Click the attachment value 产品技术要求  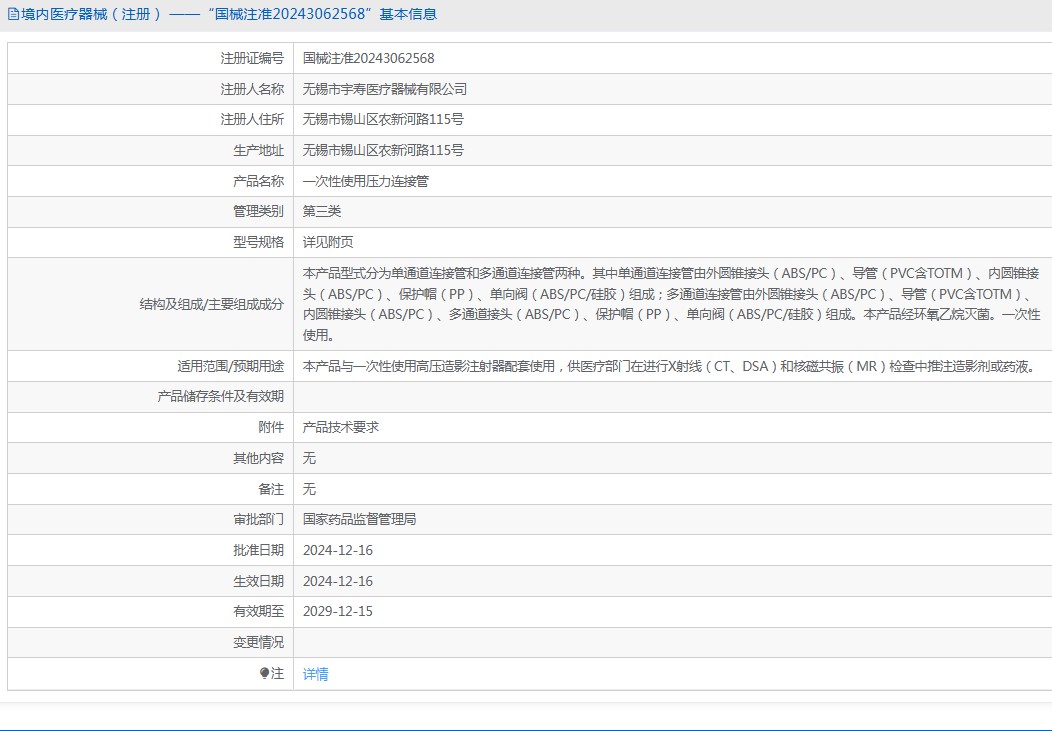coord(340,427)
